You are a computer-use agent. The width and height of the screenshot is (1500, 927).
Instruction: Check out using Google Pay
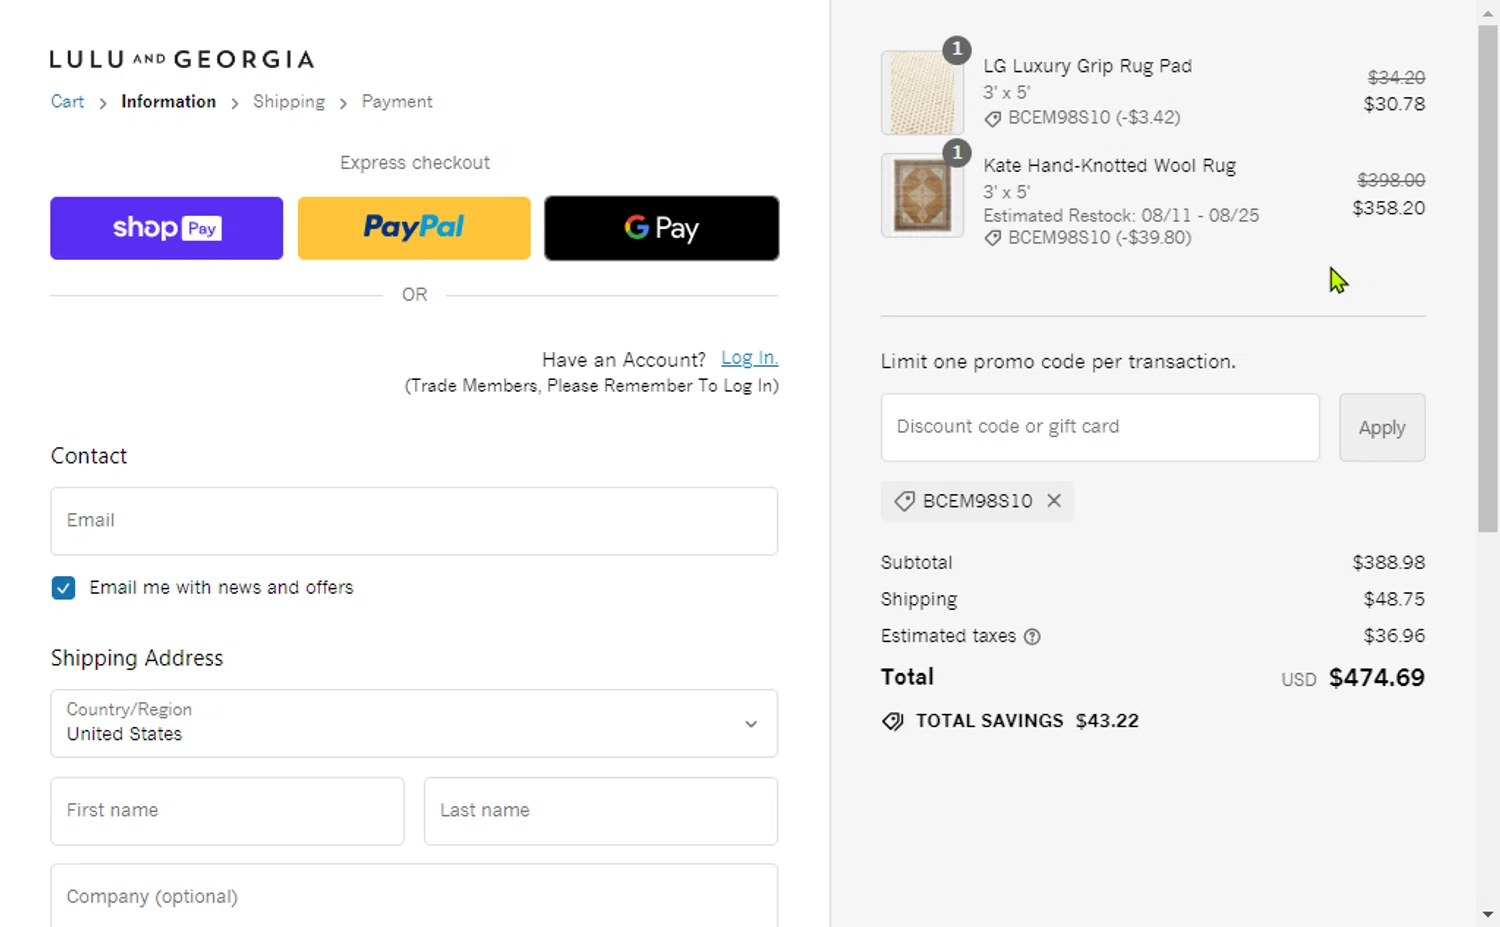pos(661,228)
